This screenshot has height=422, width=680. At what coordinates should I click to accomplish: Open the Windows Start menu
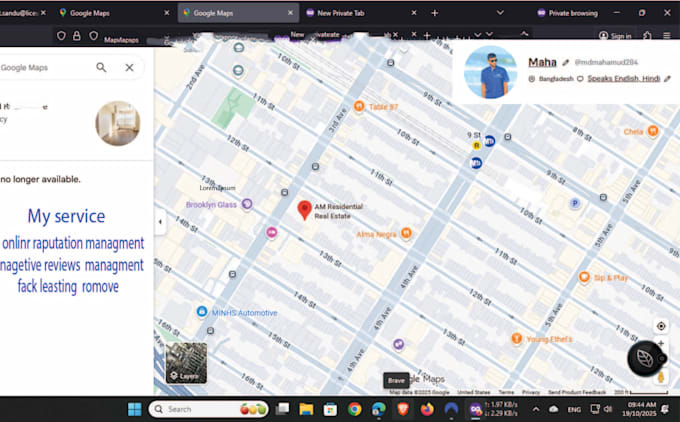(134, 409)
